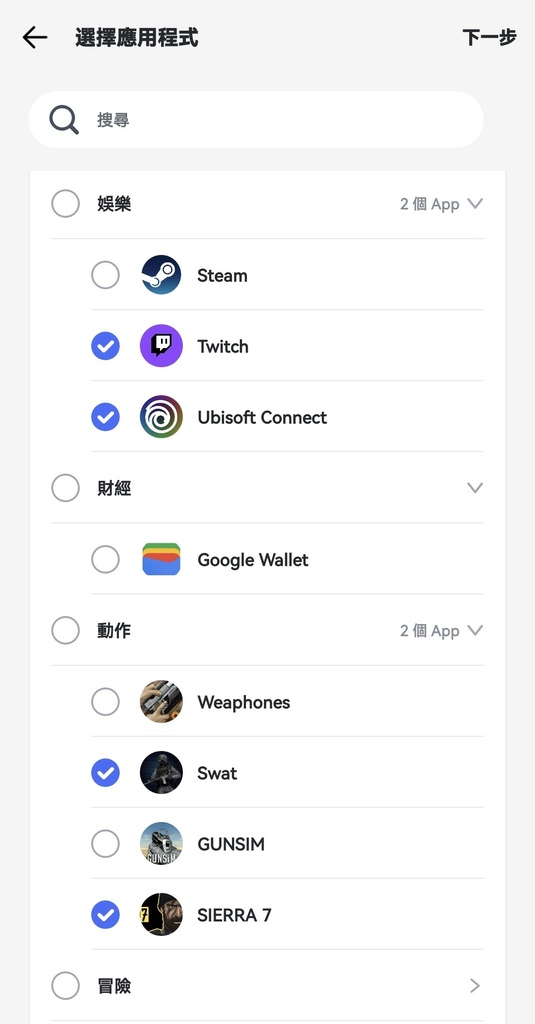Tap the Weaphones app icon
The width and height of the screenshot is (535, 1024).
[161, 701]
